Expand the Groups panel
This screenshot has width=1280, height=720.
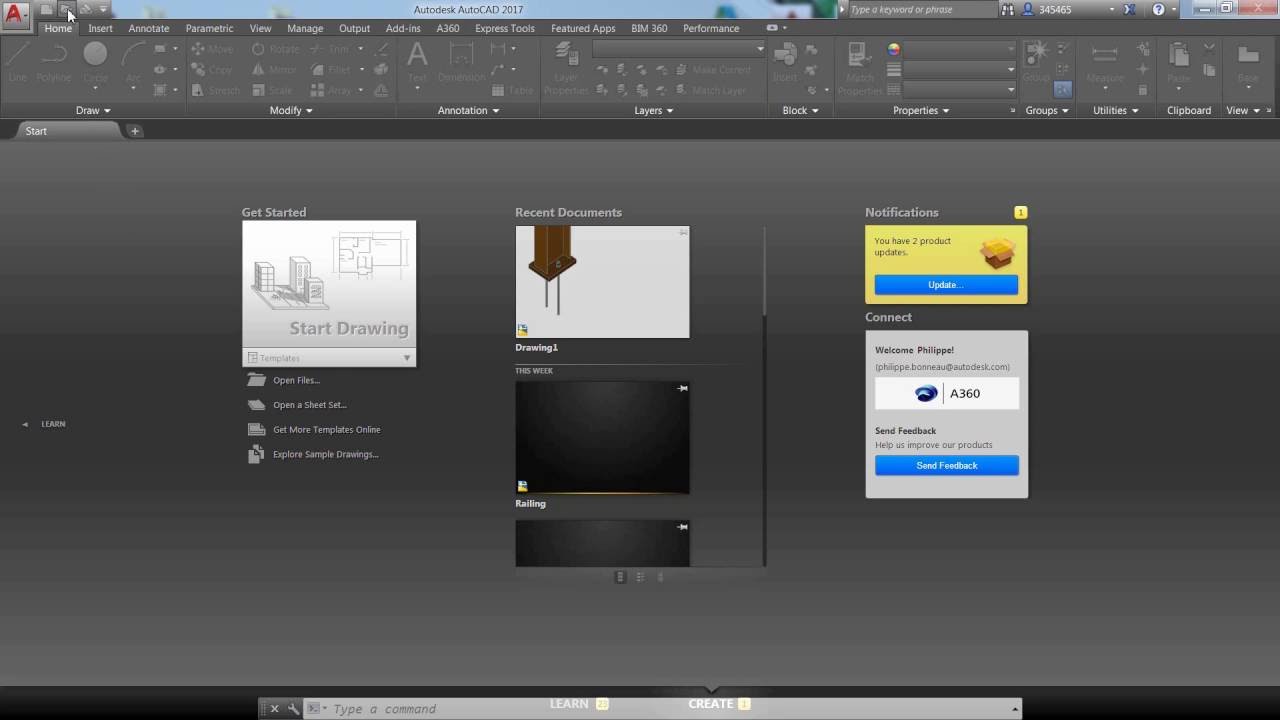click(1047, 110)
